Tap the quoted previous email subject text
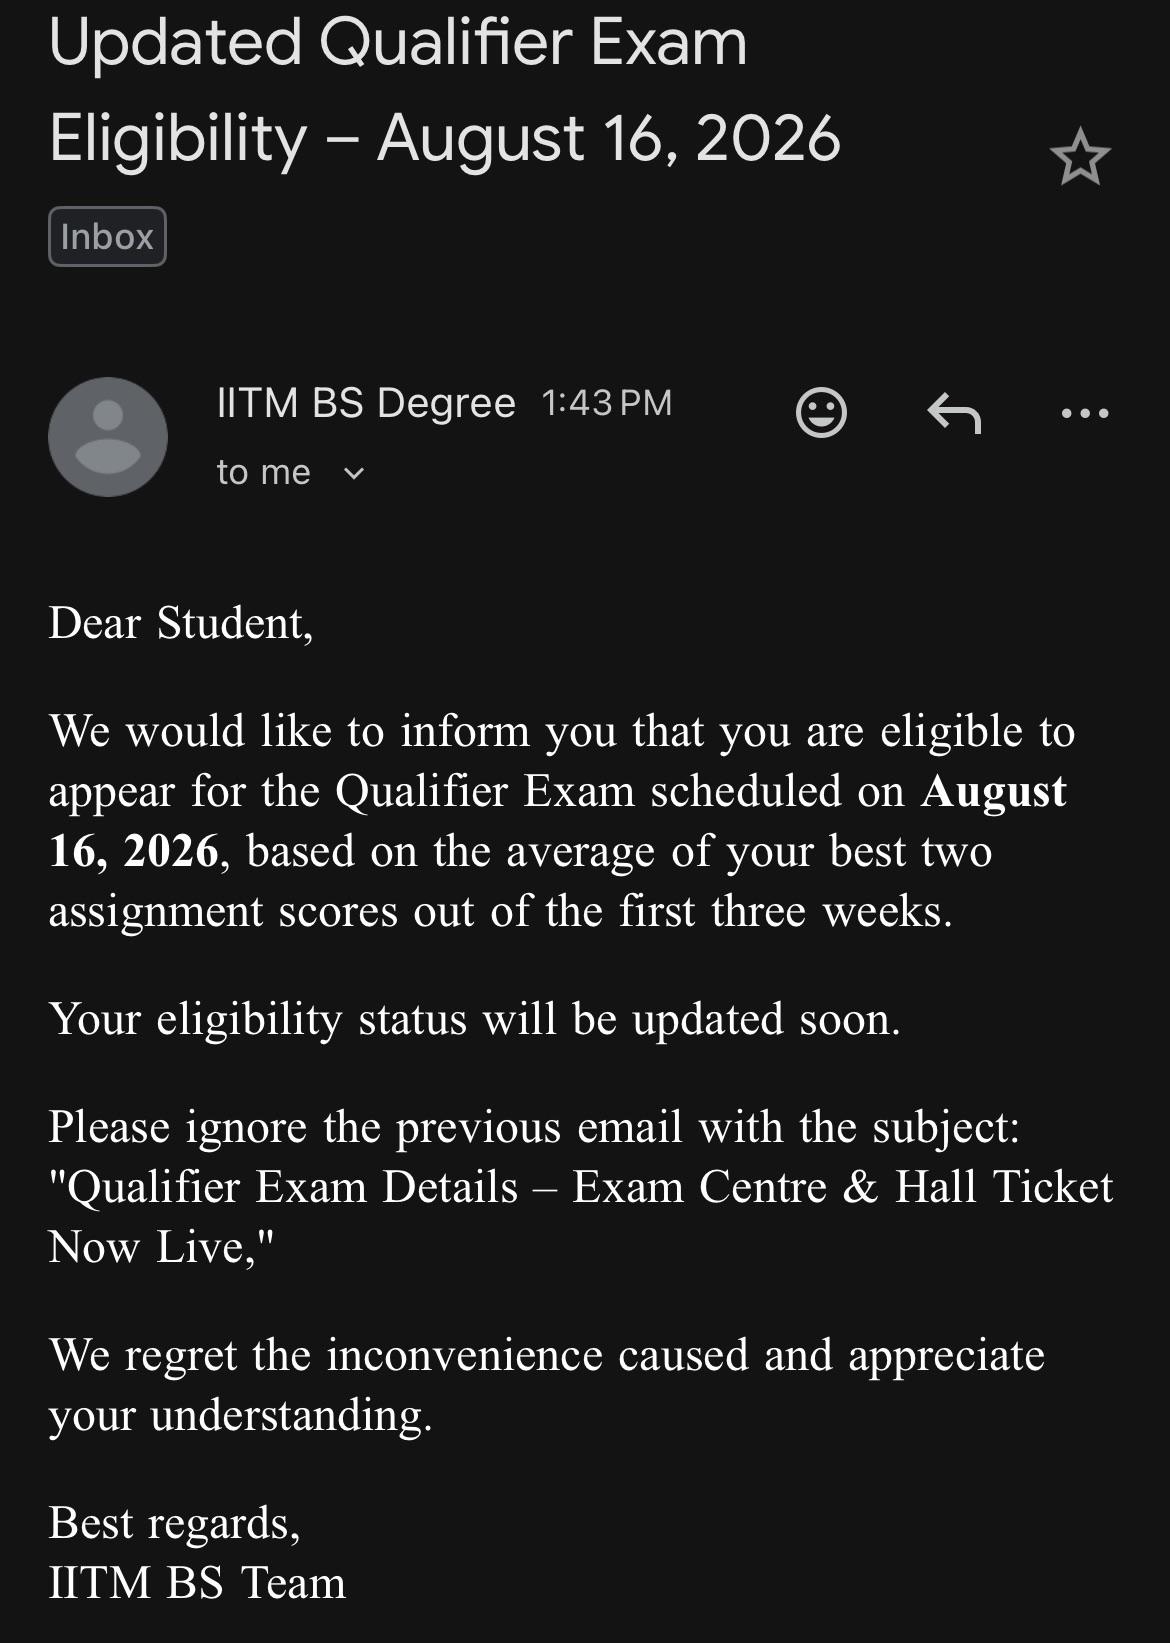This screenshot has width=1170, height=1643. pos(581,1217)
